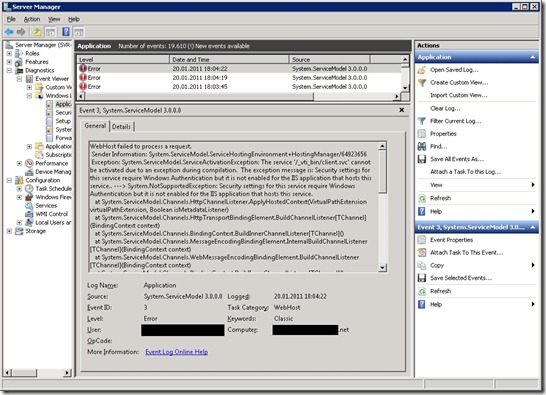
Task: Expand the Features tree node
Action: point(9,62)
